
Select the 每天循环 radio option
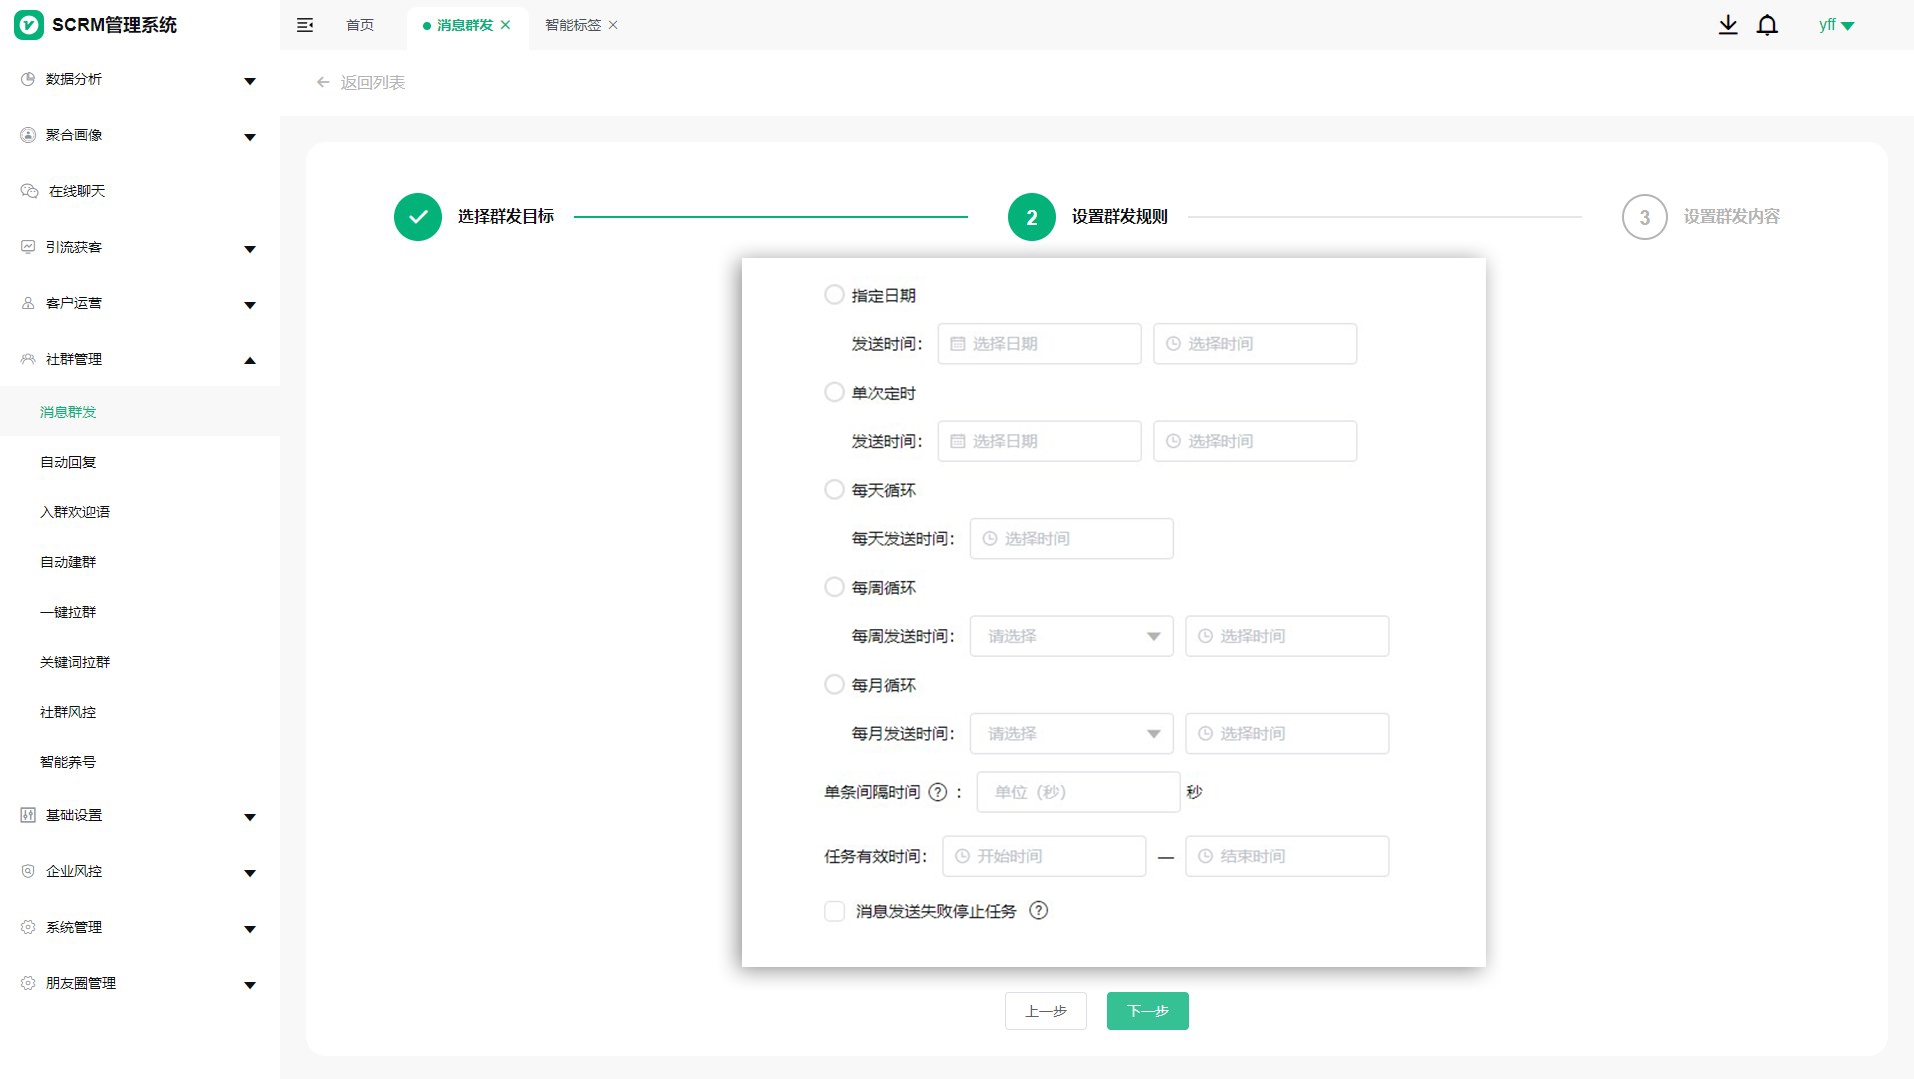pos(834,489)
